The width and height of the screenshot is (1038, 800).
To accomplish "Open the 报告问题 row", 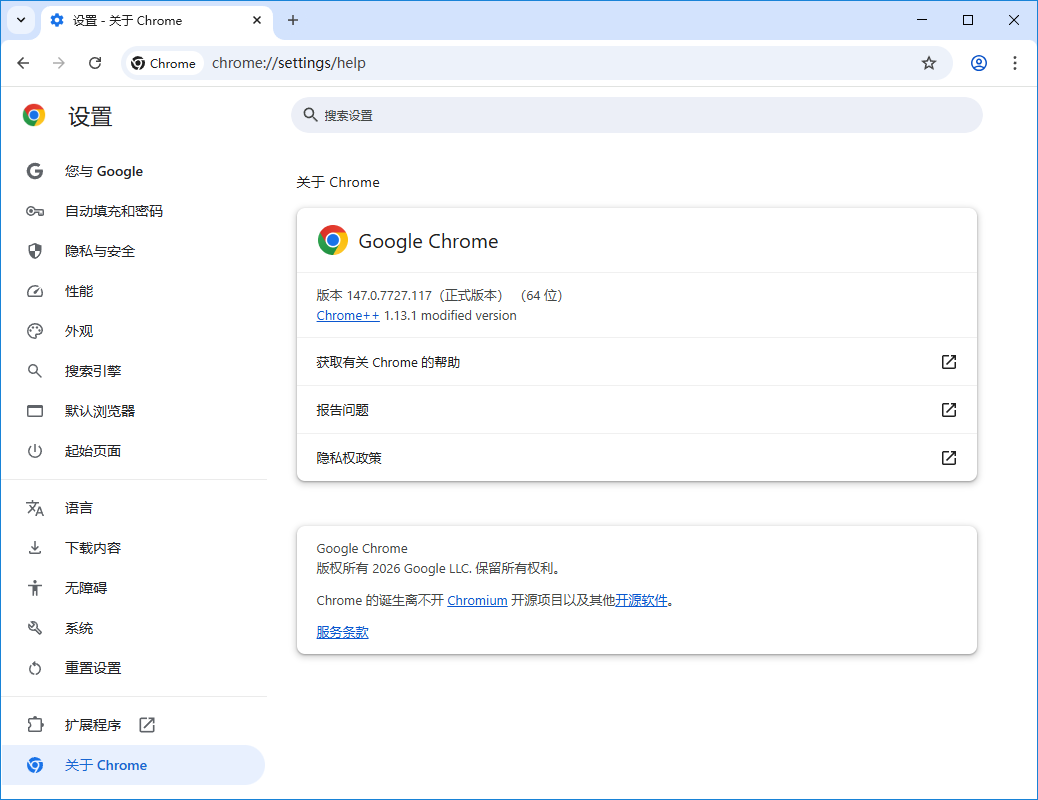I will click(637, 410).
